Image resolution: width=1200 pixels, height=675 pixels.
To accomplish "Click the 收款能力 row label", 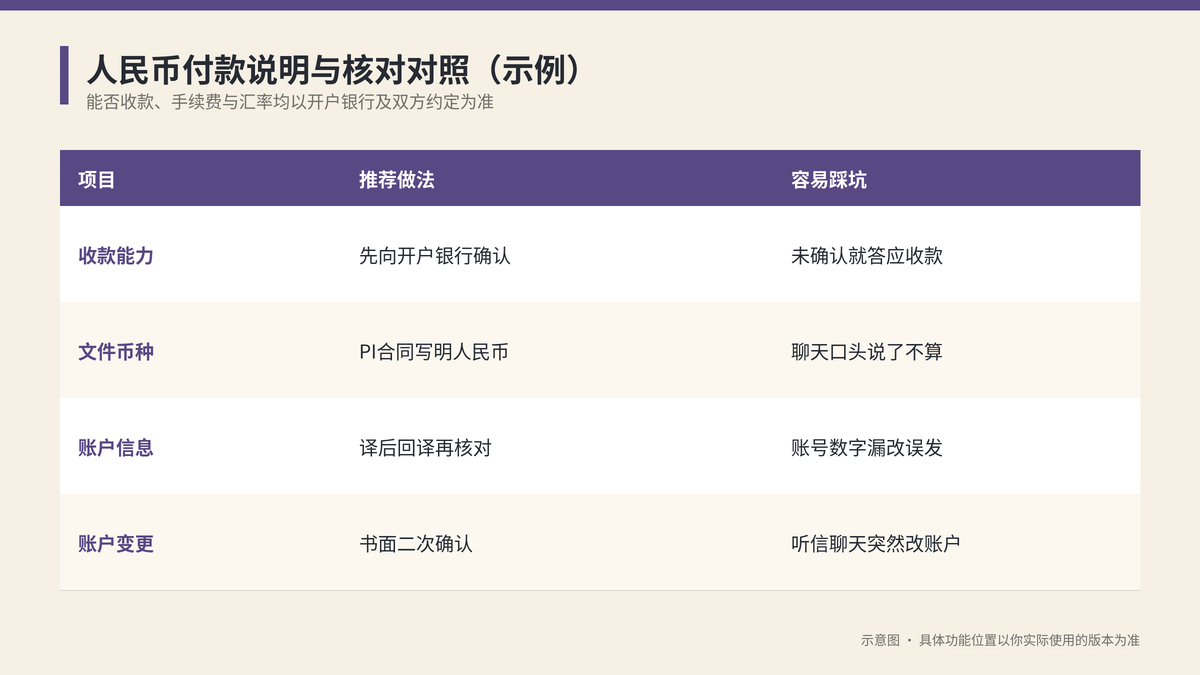I will click(116, 256).
